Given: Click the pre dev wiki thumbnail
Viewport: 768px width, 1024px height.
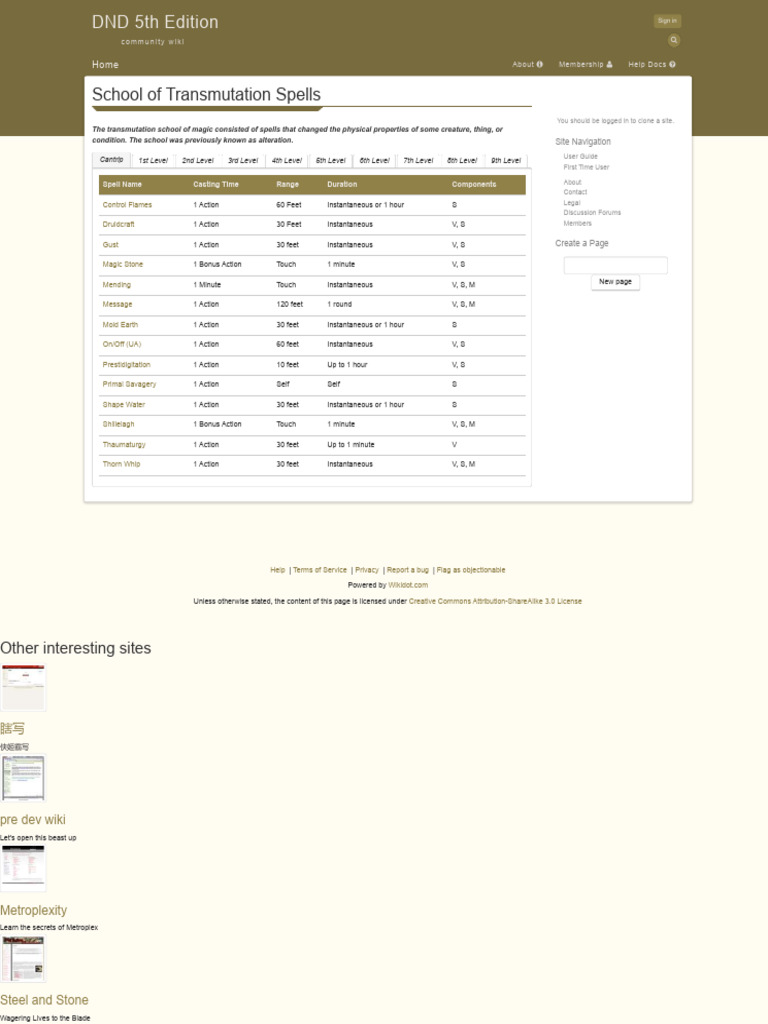Looking at the screenshot, I should (x=24, y=778).
